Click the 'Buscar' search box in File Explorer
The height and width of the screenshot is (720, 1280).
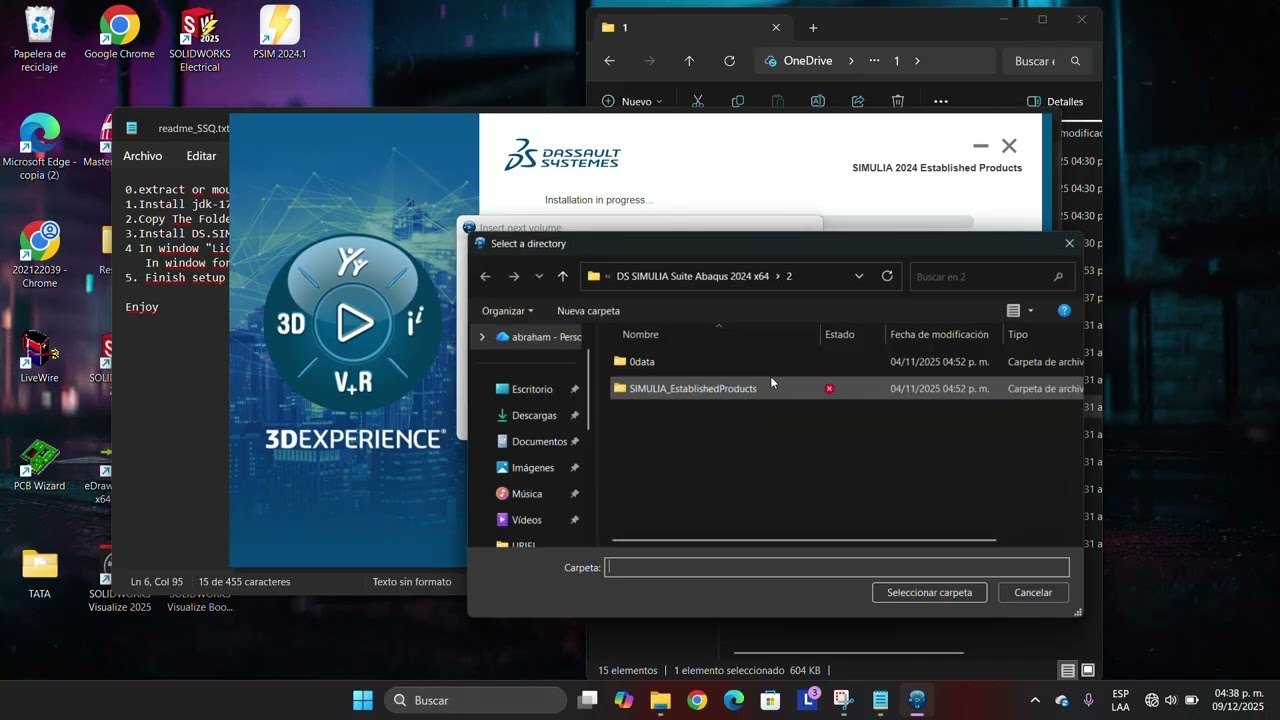tap(1047, 61)
